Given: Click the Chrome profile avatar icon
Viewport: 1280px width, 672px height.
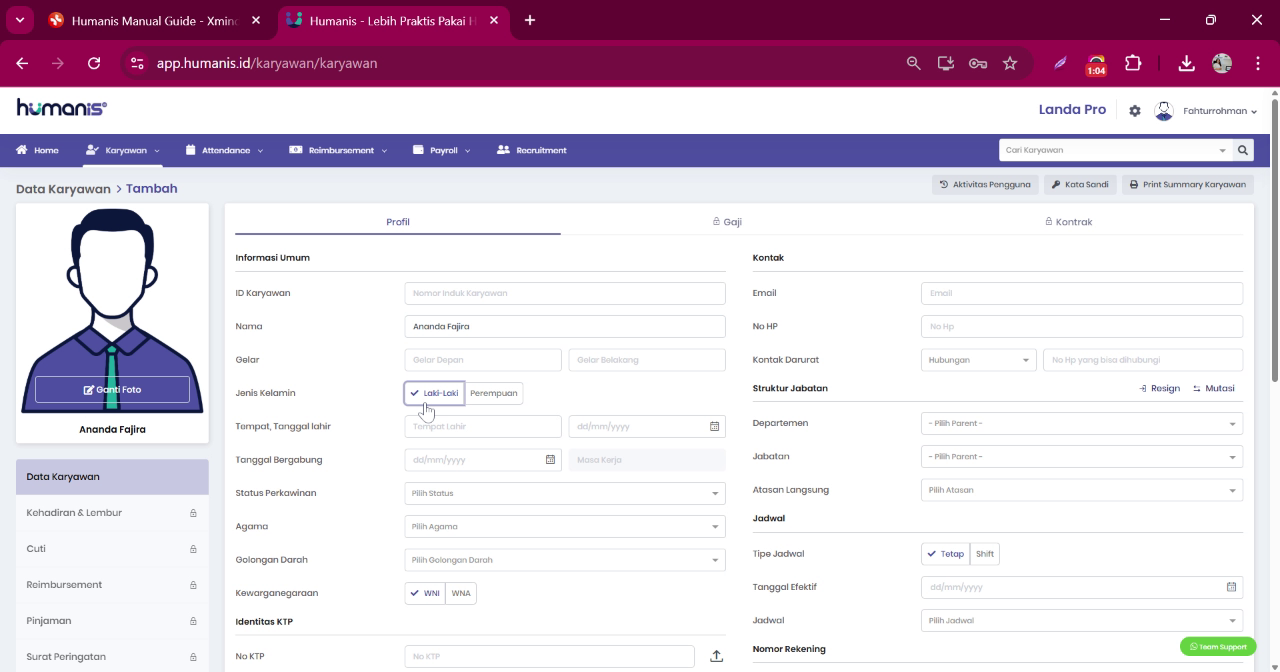Looking at the screenshot, I should tap(1222, 63).
